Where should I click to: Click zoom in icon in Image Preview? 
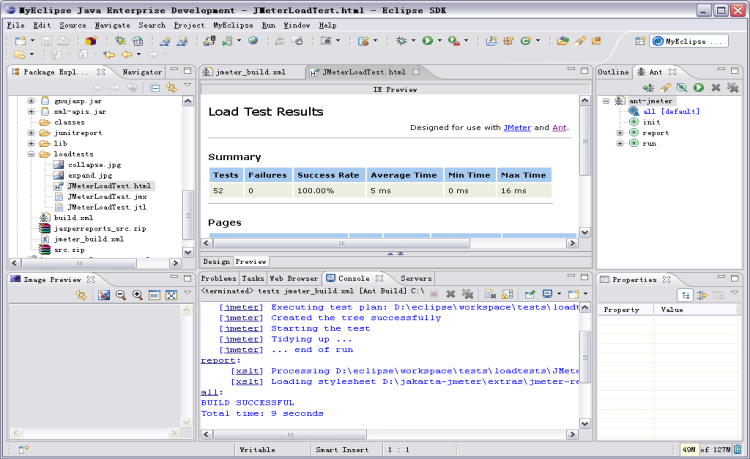[137, 296]
